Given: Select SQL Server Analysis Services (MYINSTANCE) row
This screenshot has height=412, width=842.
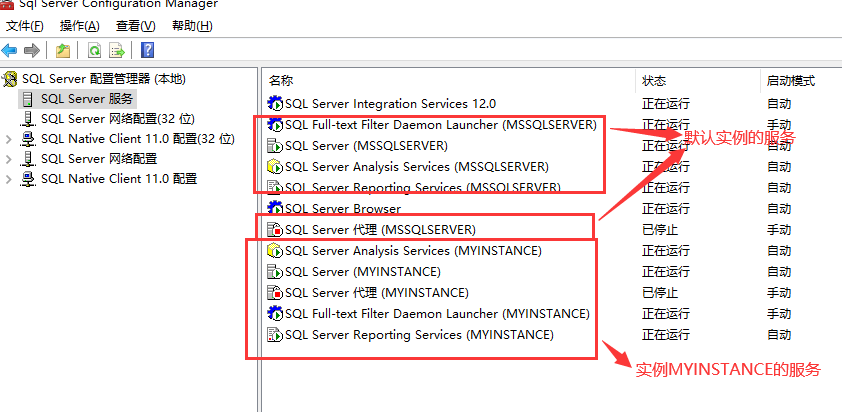Looking at the screenshot, I should (x=413, y=250).
